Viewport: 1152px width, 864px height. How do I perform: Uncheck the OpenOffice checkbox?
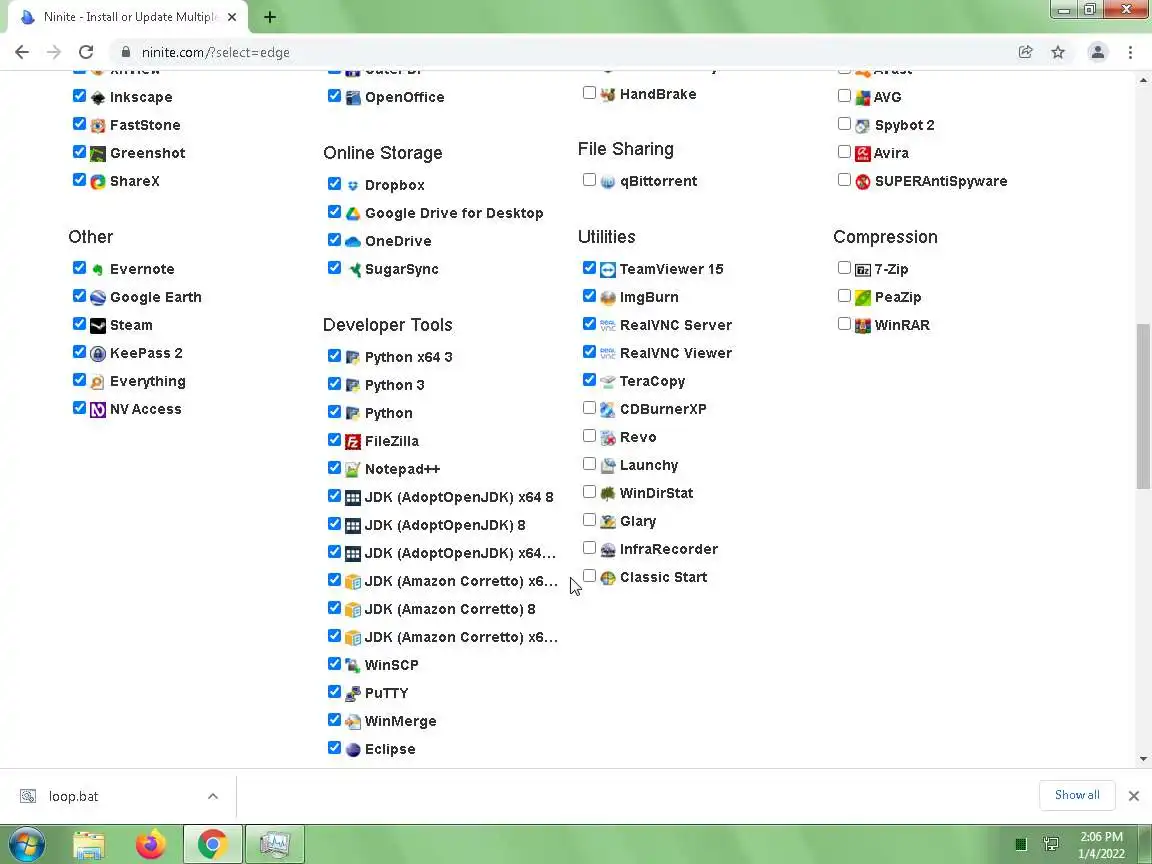(334, 96)
